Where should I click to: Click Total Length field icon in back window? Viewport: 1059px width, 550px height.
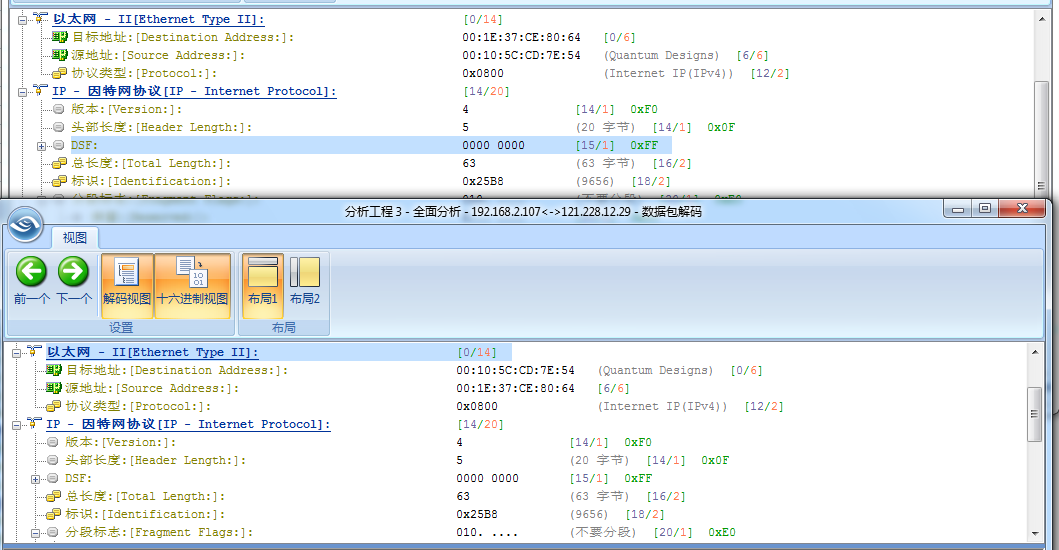[x=59, y=164]
